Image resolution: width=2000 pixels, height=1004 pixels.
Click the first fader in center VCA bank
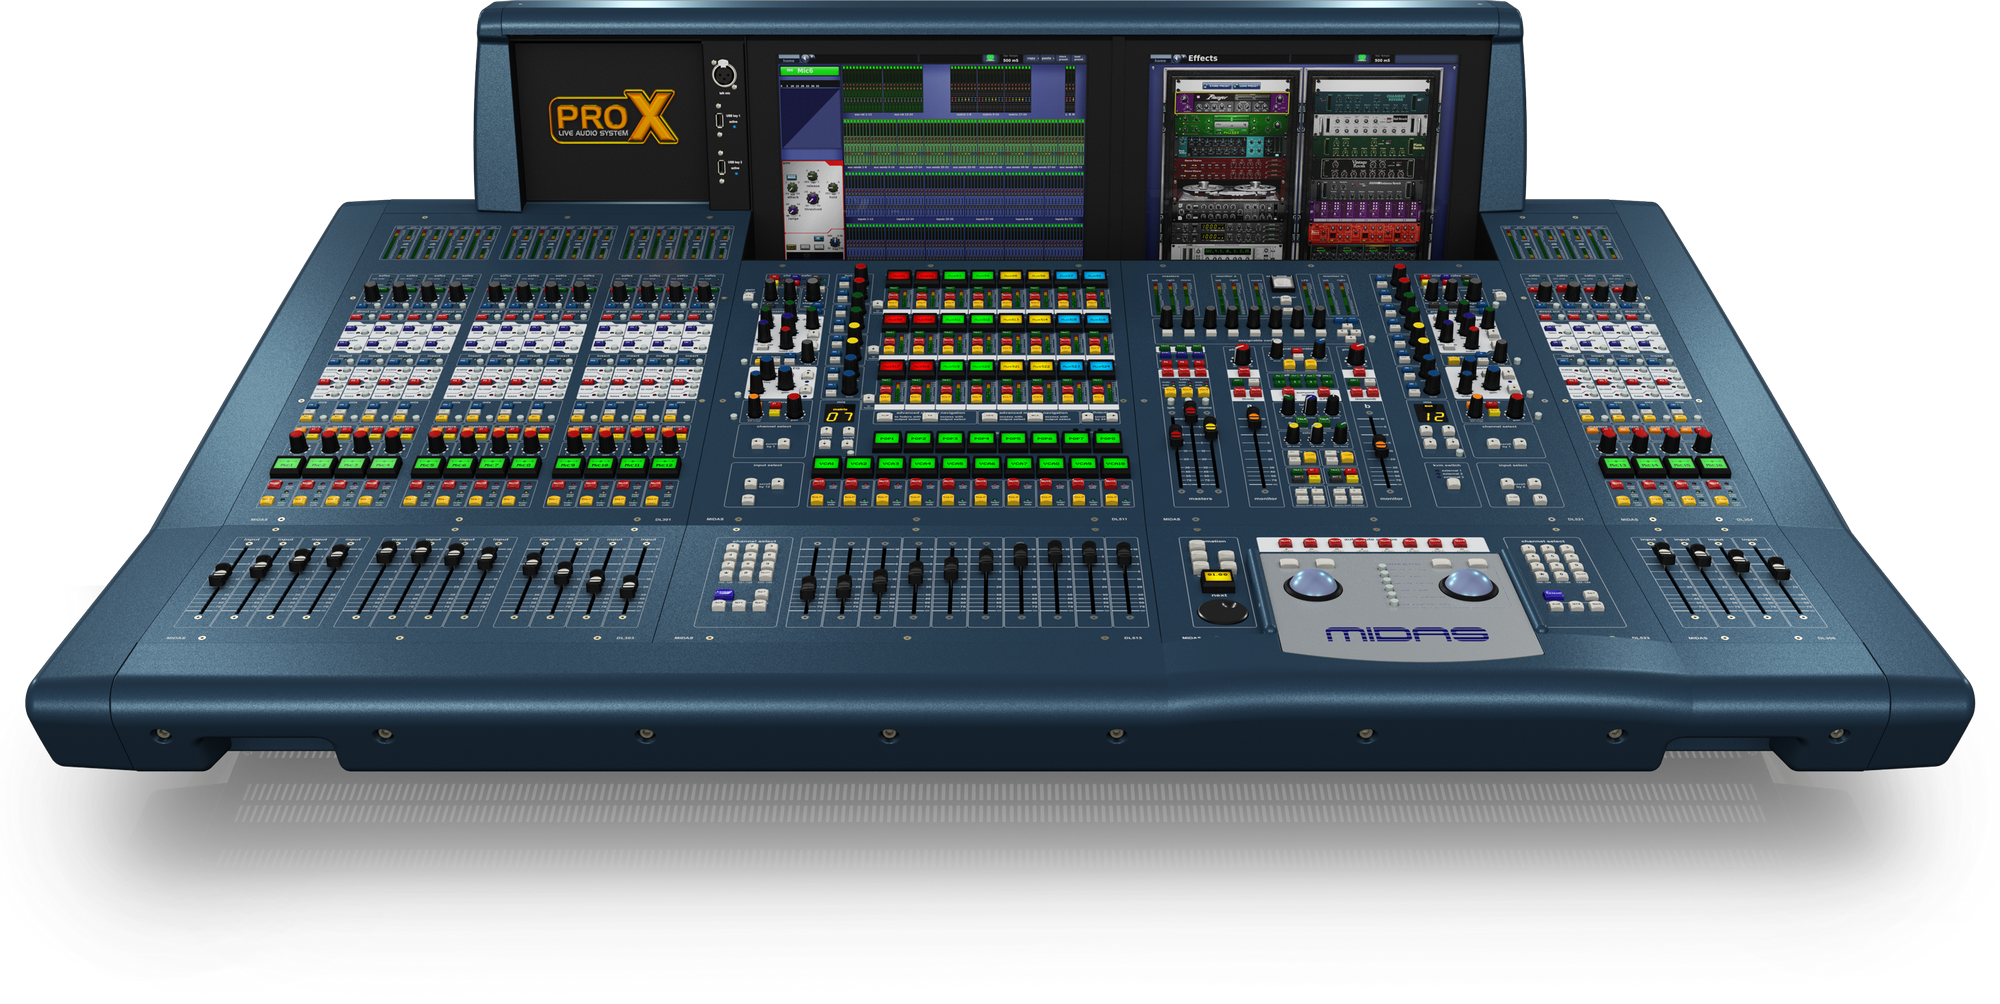click(x=808, y=585)
